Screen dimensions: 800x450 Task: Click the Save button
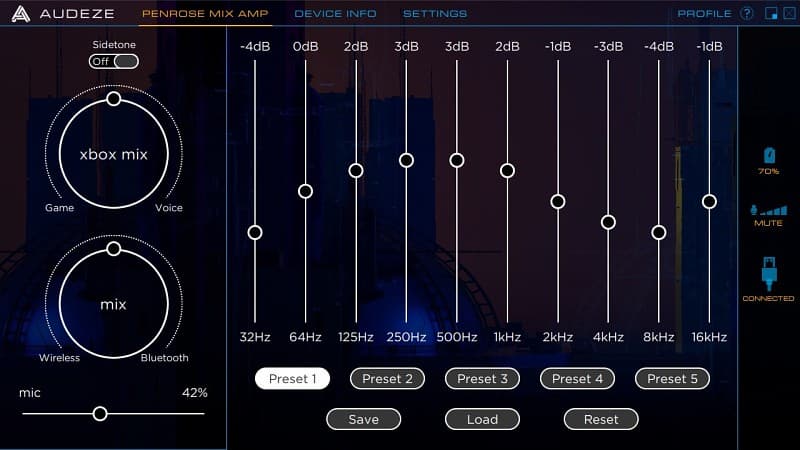coord(363,419)
